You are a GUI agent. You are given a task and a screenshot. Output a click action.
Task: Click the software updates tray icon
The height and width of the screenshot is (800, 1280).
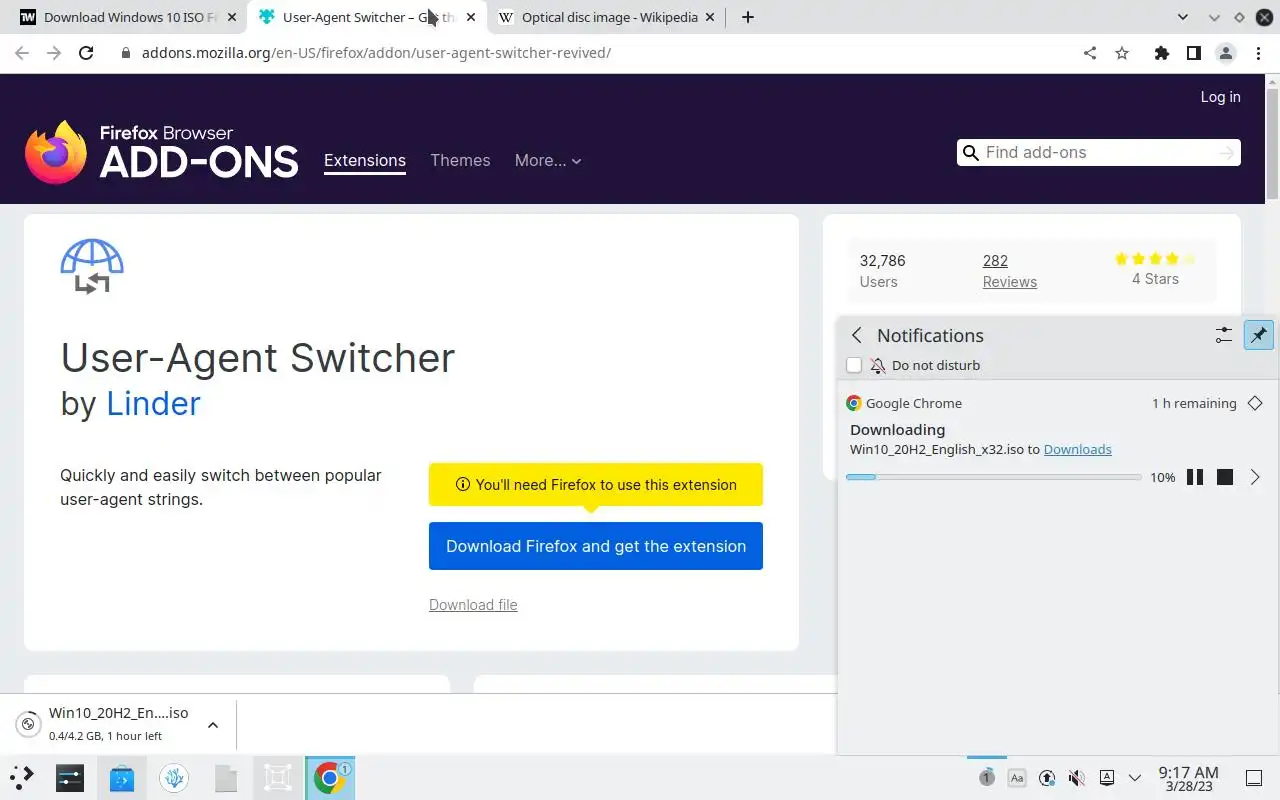pos(1047,777)
